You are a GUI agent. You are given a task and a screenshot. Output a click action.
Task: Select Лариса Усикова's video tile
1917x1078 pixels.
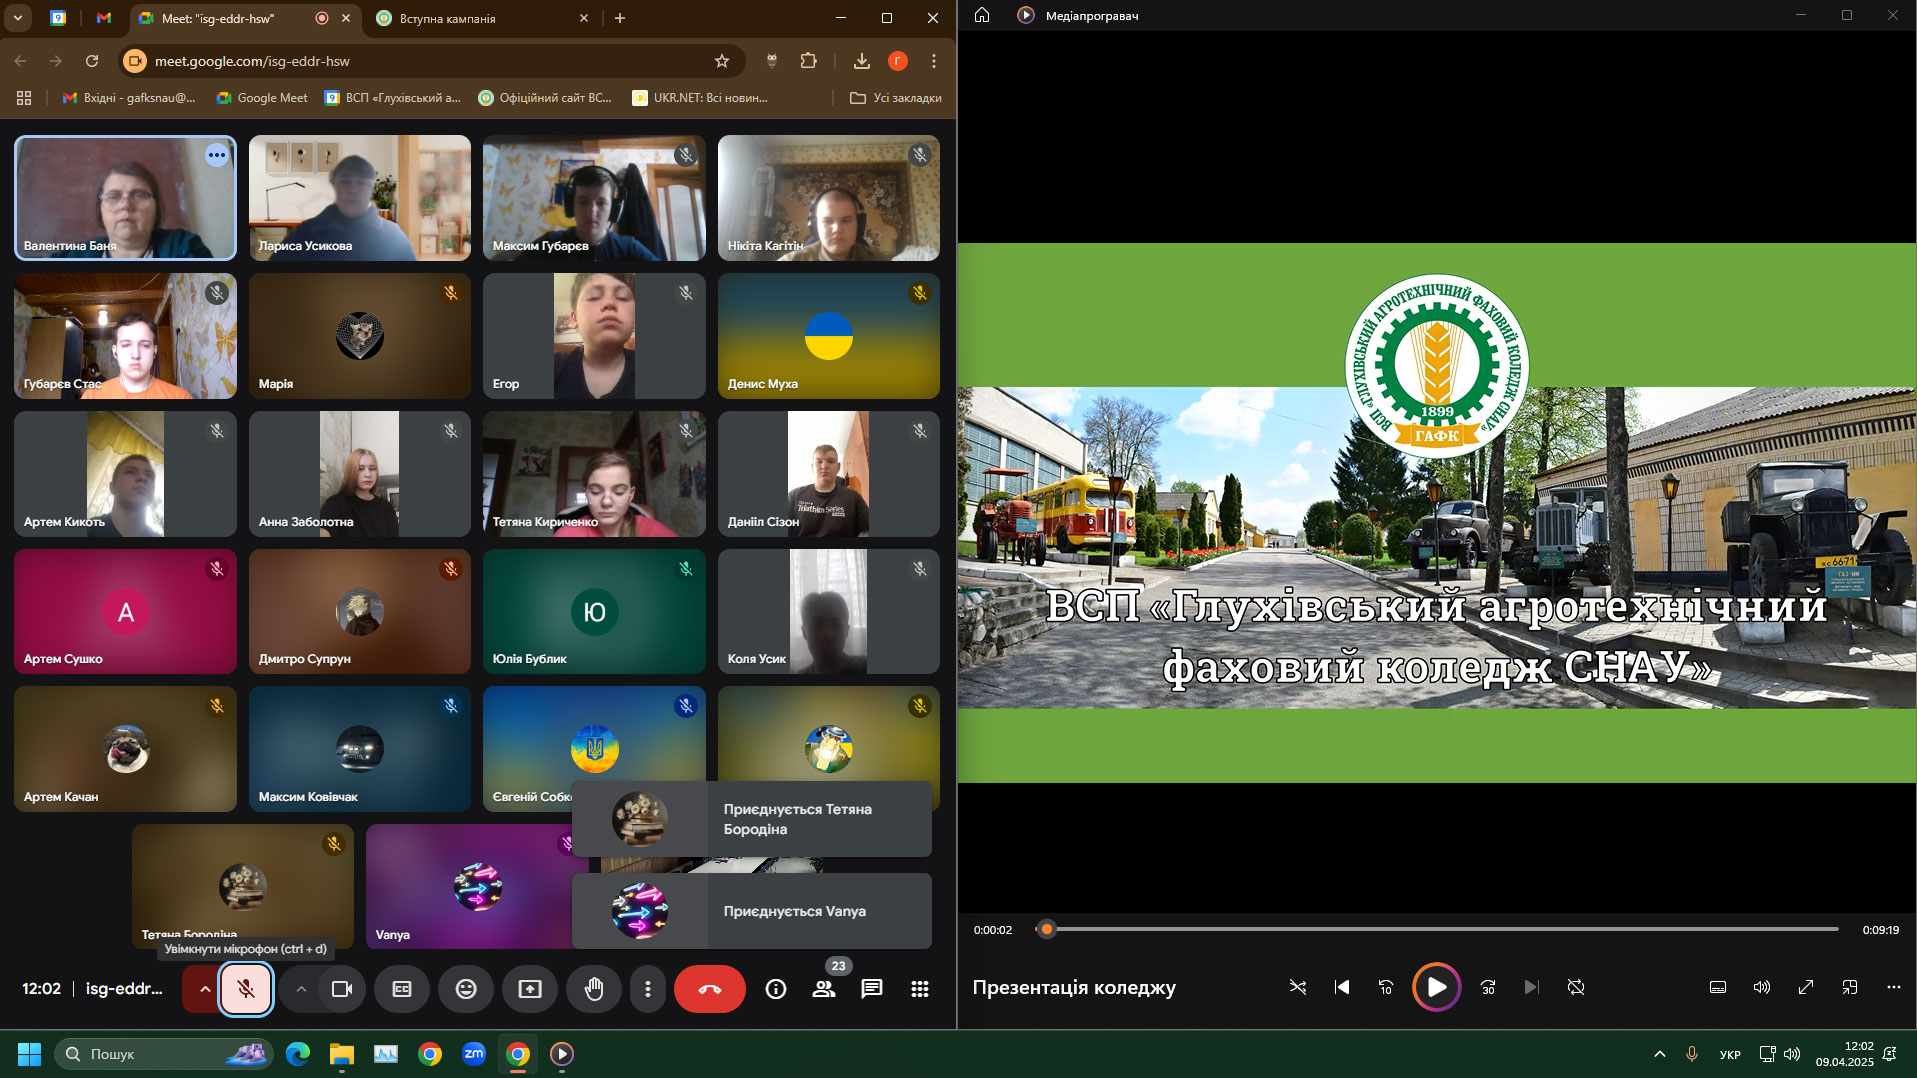pos(360,198)
